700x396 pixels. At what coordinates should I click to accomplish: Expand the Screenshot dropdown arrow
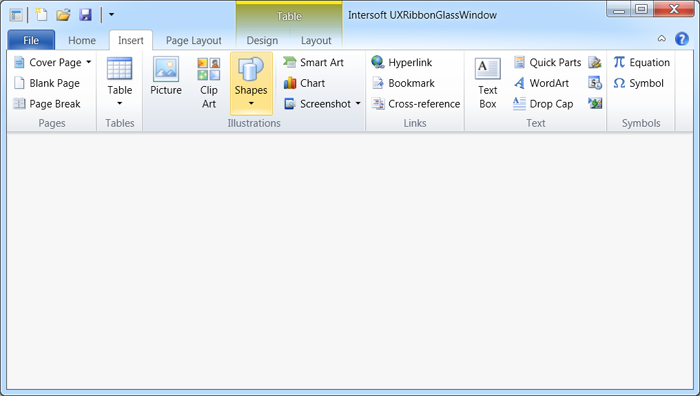358,104
